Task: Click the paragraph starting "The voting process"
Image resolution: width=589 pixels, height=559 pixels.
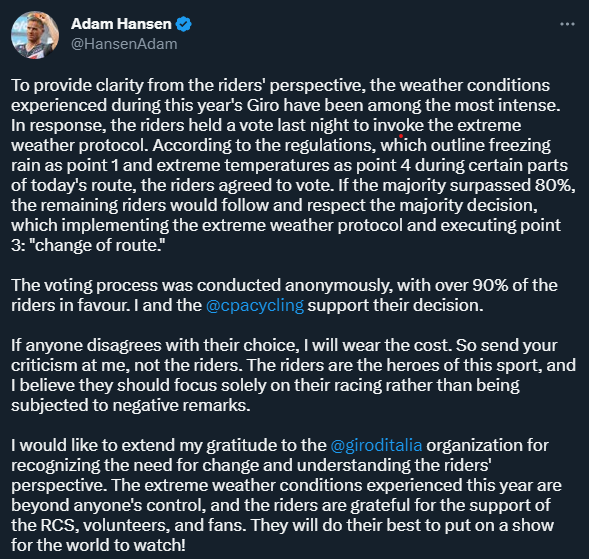Action: (284, 295)
